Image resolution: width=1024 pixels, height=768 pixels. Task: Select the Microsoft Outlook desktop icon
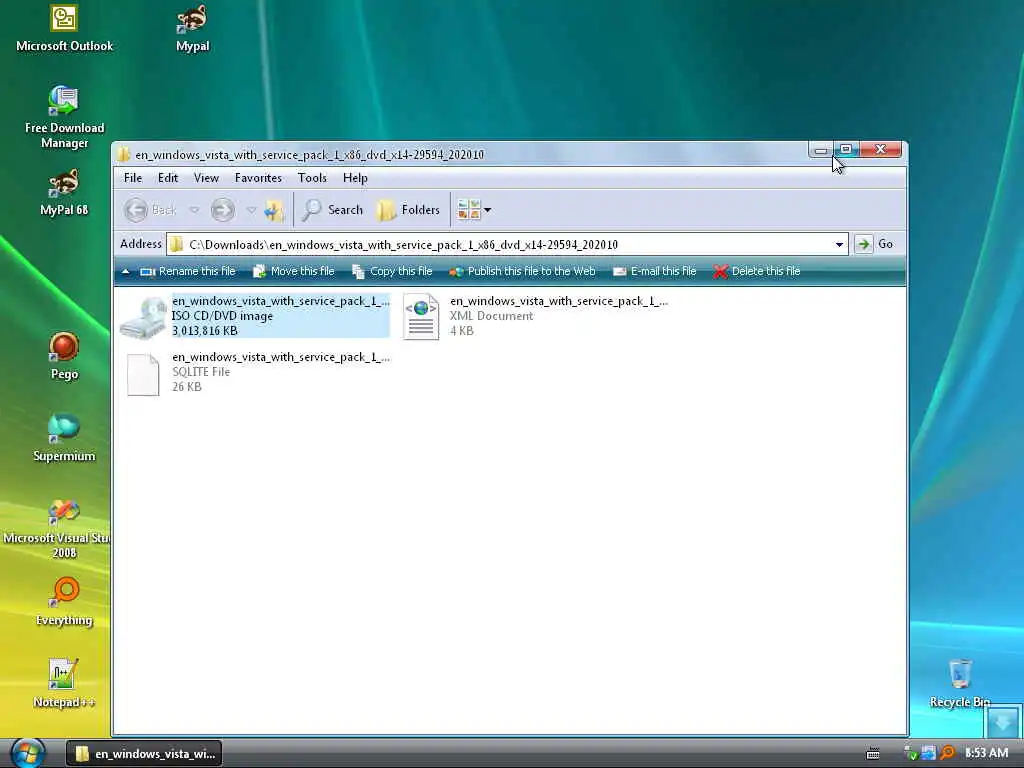click(x=64, y=29)
